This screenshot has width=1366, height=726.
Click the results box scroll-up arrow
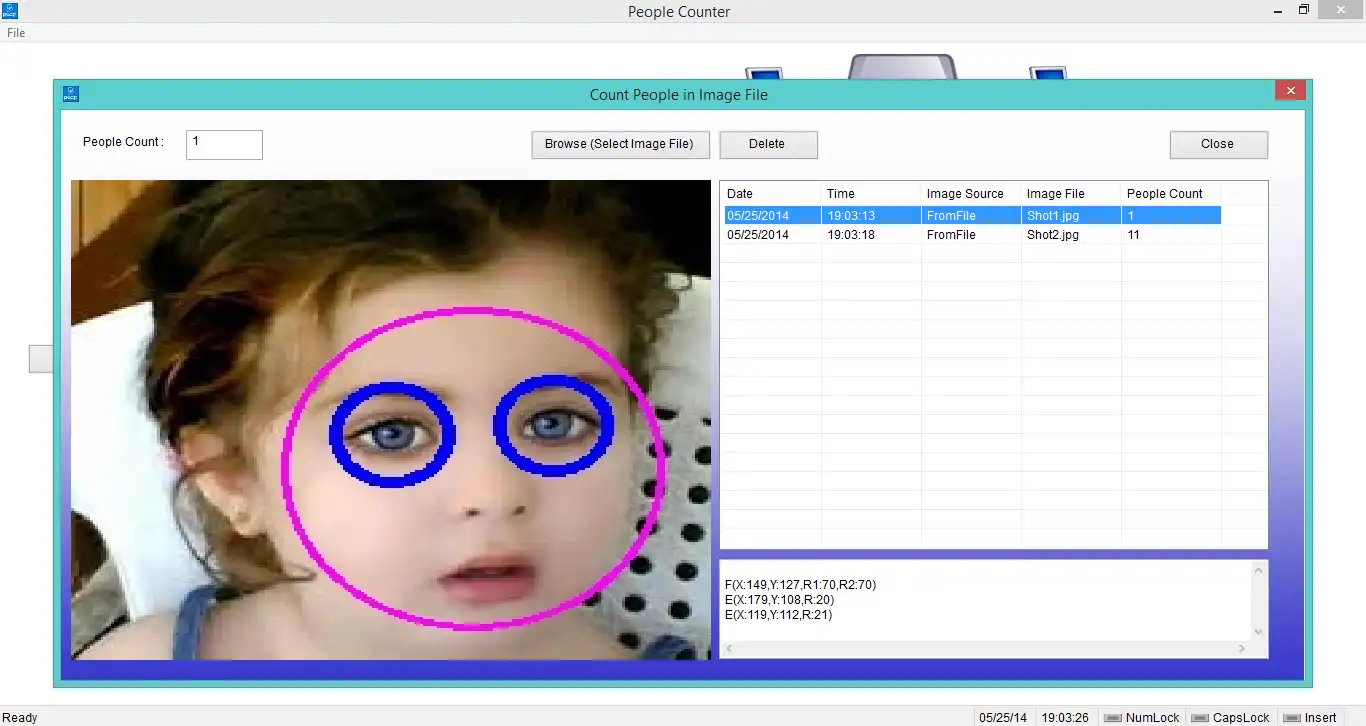[x=1258, y=571]
